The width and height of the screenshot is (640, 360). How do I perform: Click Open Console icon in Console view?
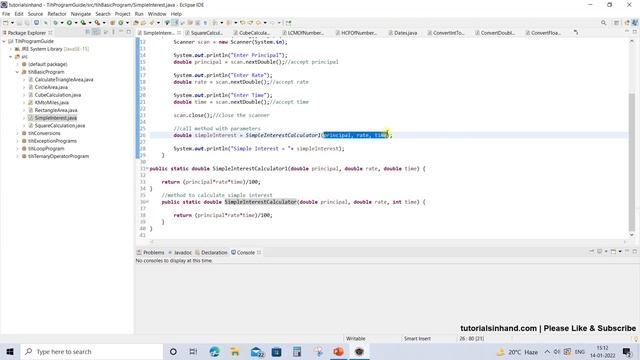click(613, 251)
